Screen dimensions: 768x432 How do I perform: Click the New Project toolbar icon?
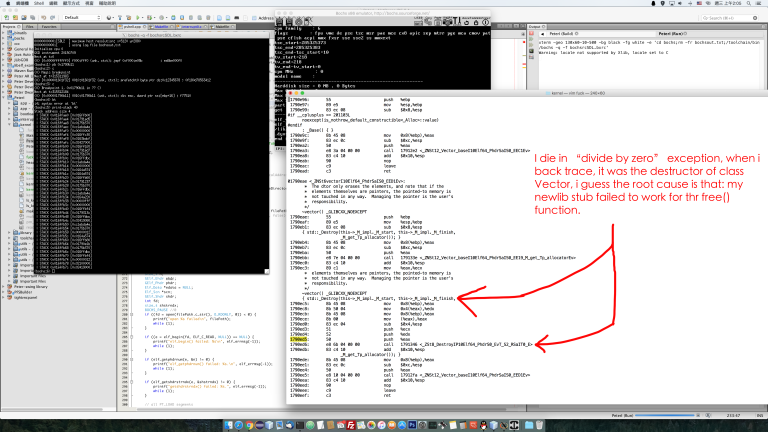pyautogui.click(x=15, y=18)
